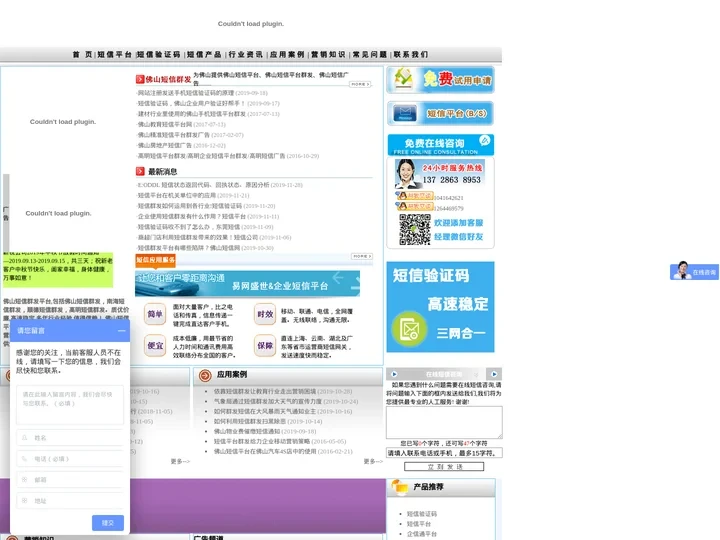Image resolution: width=720 pixels, height=540 pixels.
Task: Click 更多--> link under 应用案例 list
Action: pos(373,461)
